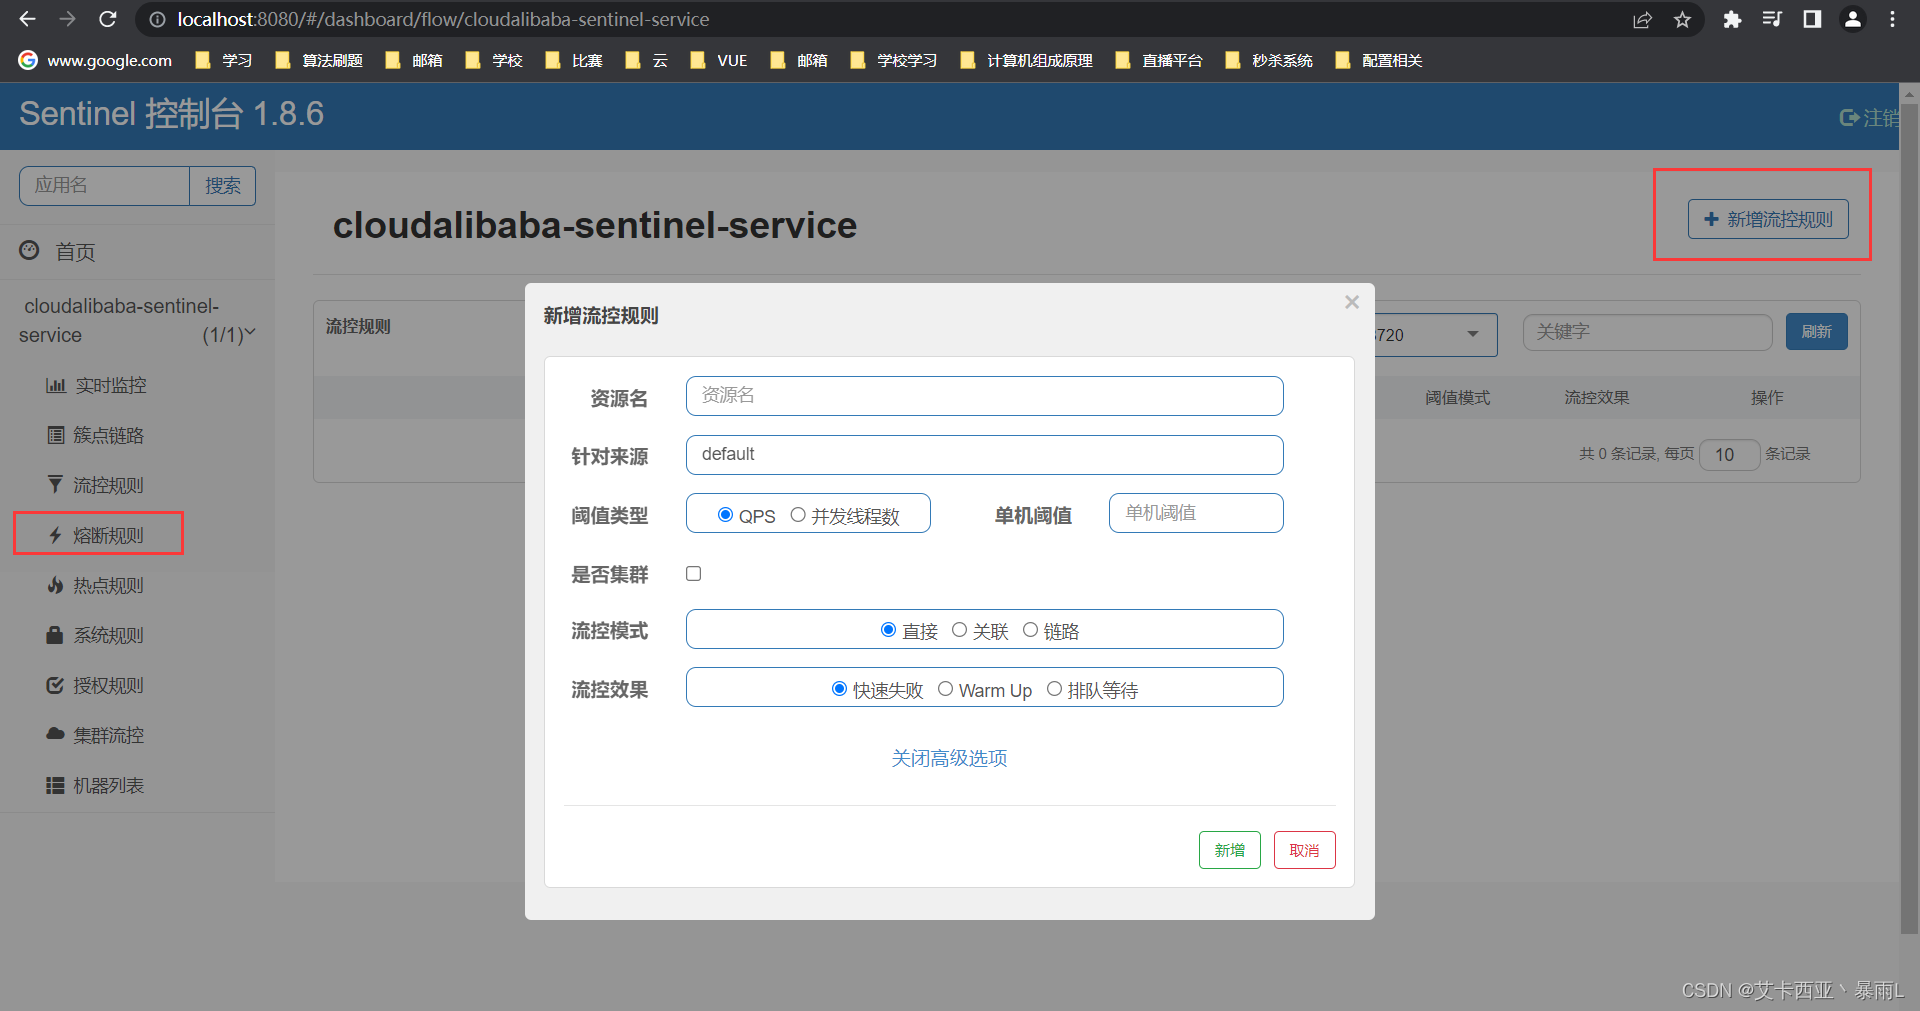Open the Chrome three-dot menu
Screen dimensions: 1920x1011
coord(1892,20)
